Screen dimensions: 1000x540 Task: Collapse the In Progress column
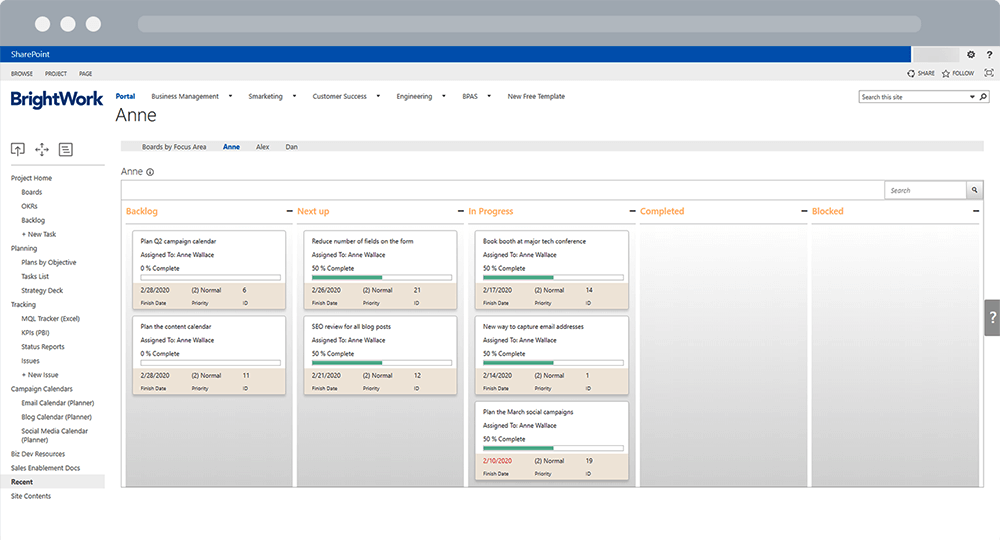632,212
